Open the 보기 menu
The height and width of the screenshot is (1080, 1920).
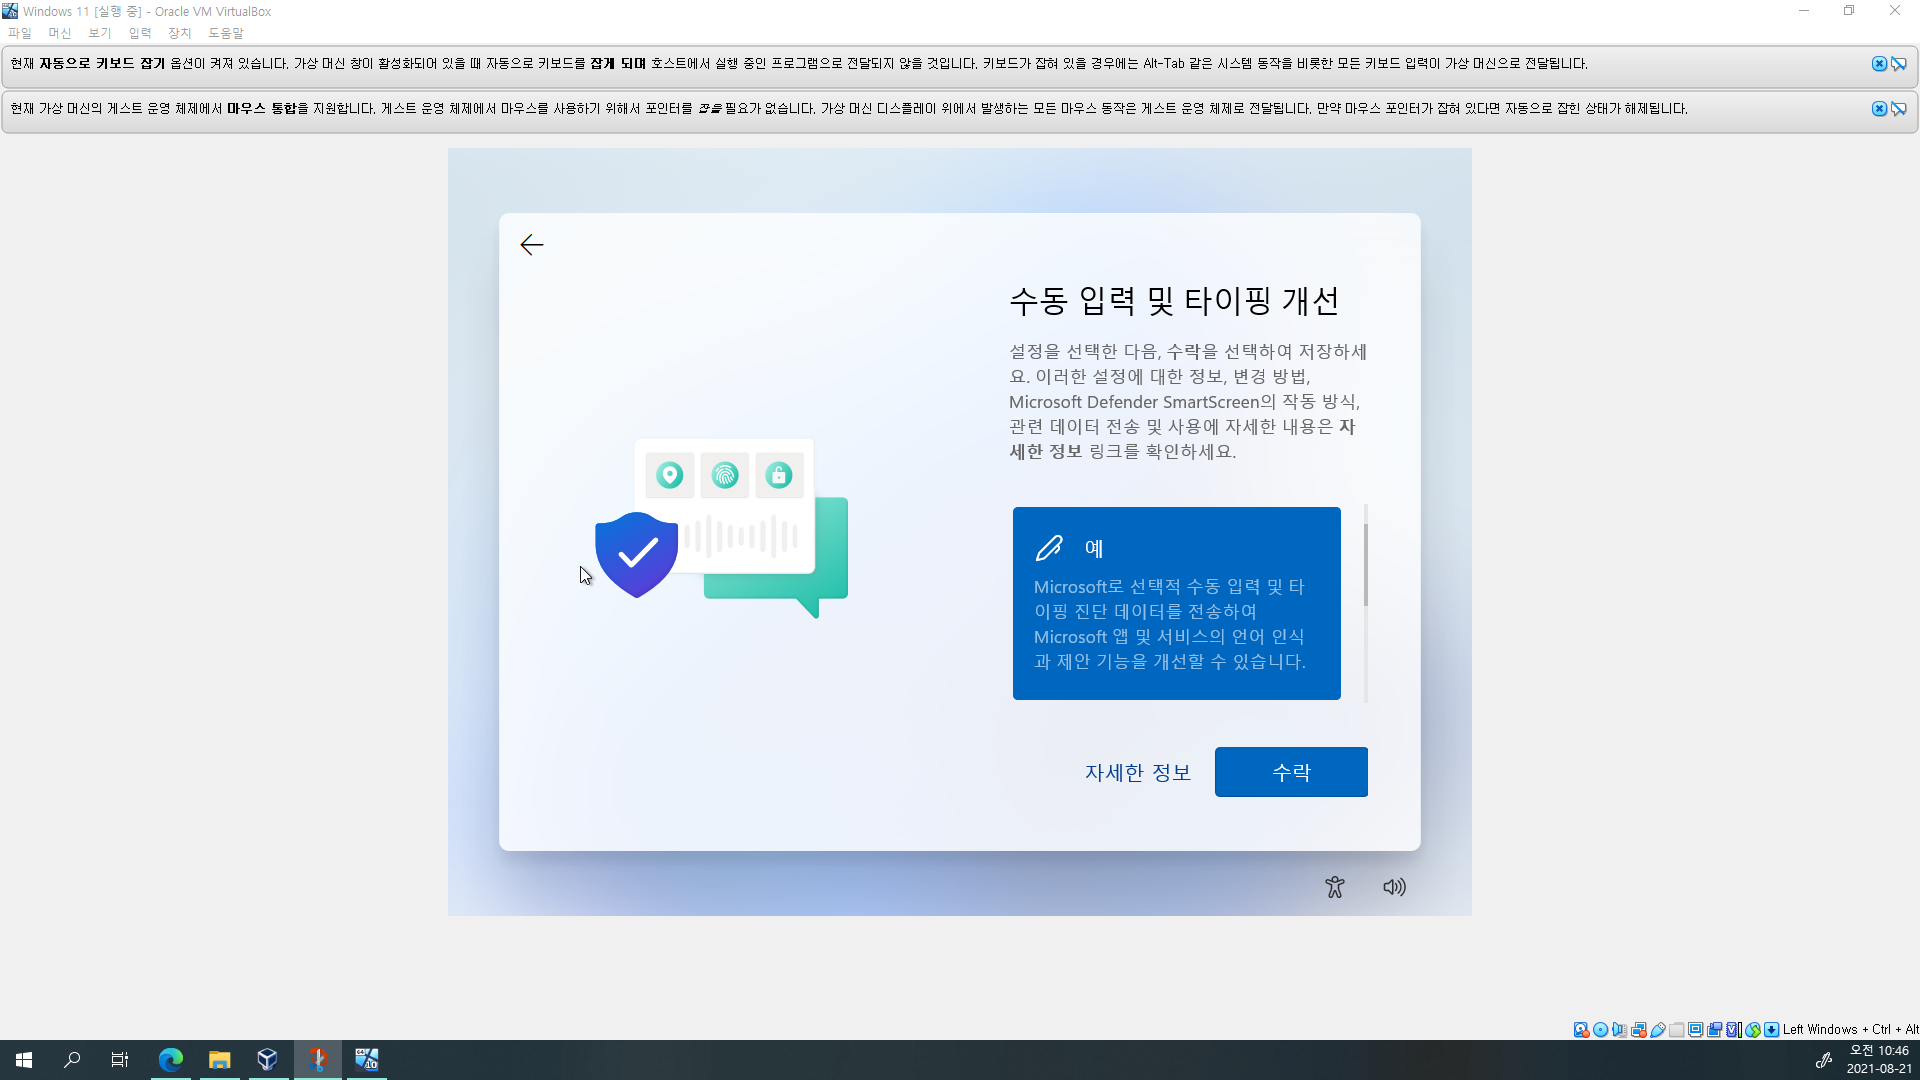click(x=99, y=33)
